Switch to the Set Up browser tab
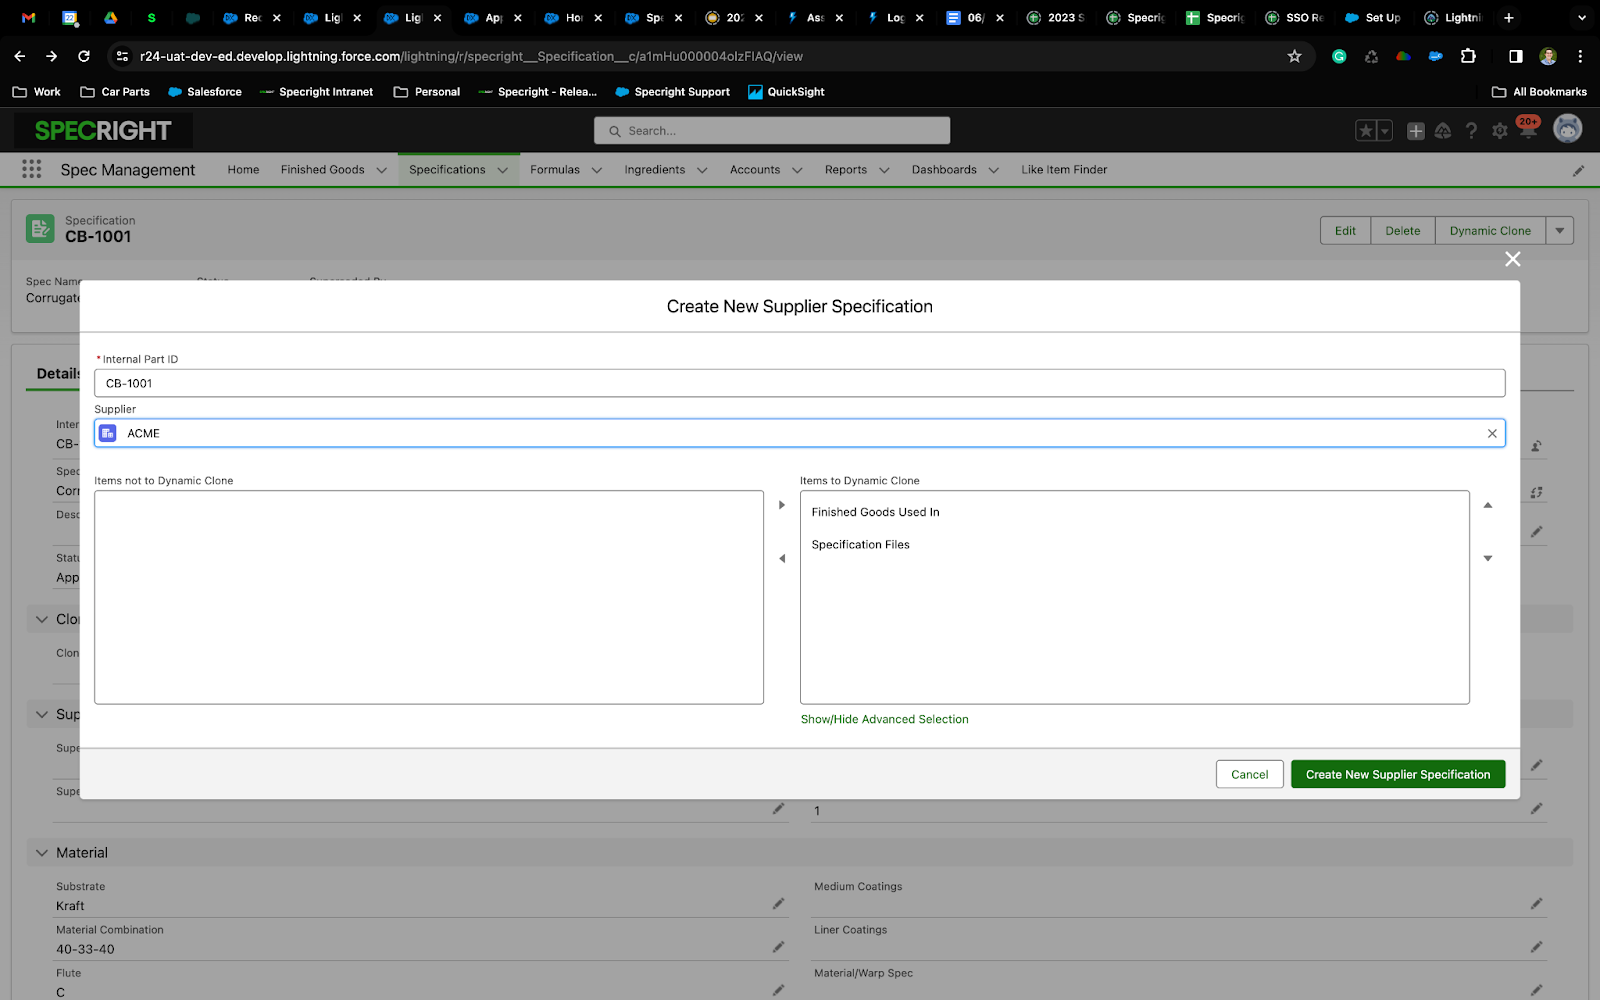1600x1000 pixels. click(1374, 18)
